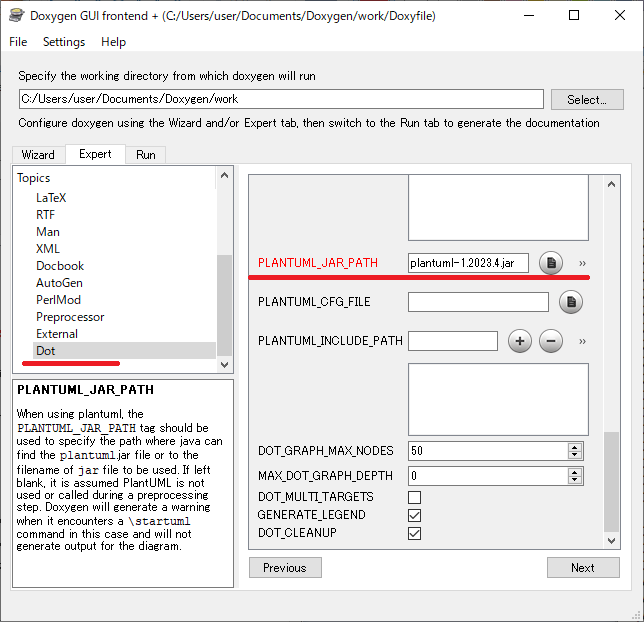Click double-chevron beside PLANTUML_JAR_PATH row
Screen dimensions: 644x622
pyautogui.click(x=582, y=263)
